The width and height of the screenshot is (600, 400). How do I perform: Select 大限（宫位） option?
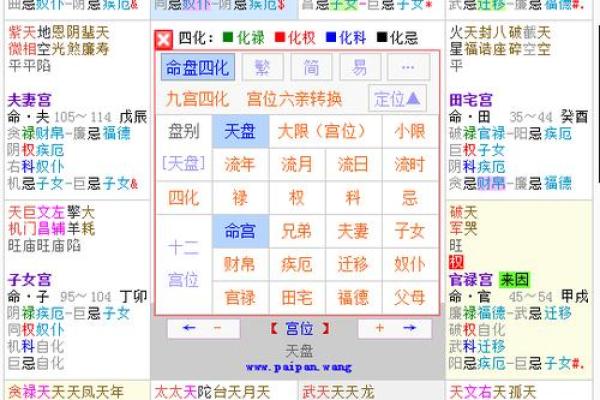(325, 132)
